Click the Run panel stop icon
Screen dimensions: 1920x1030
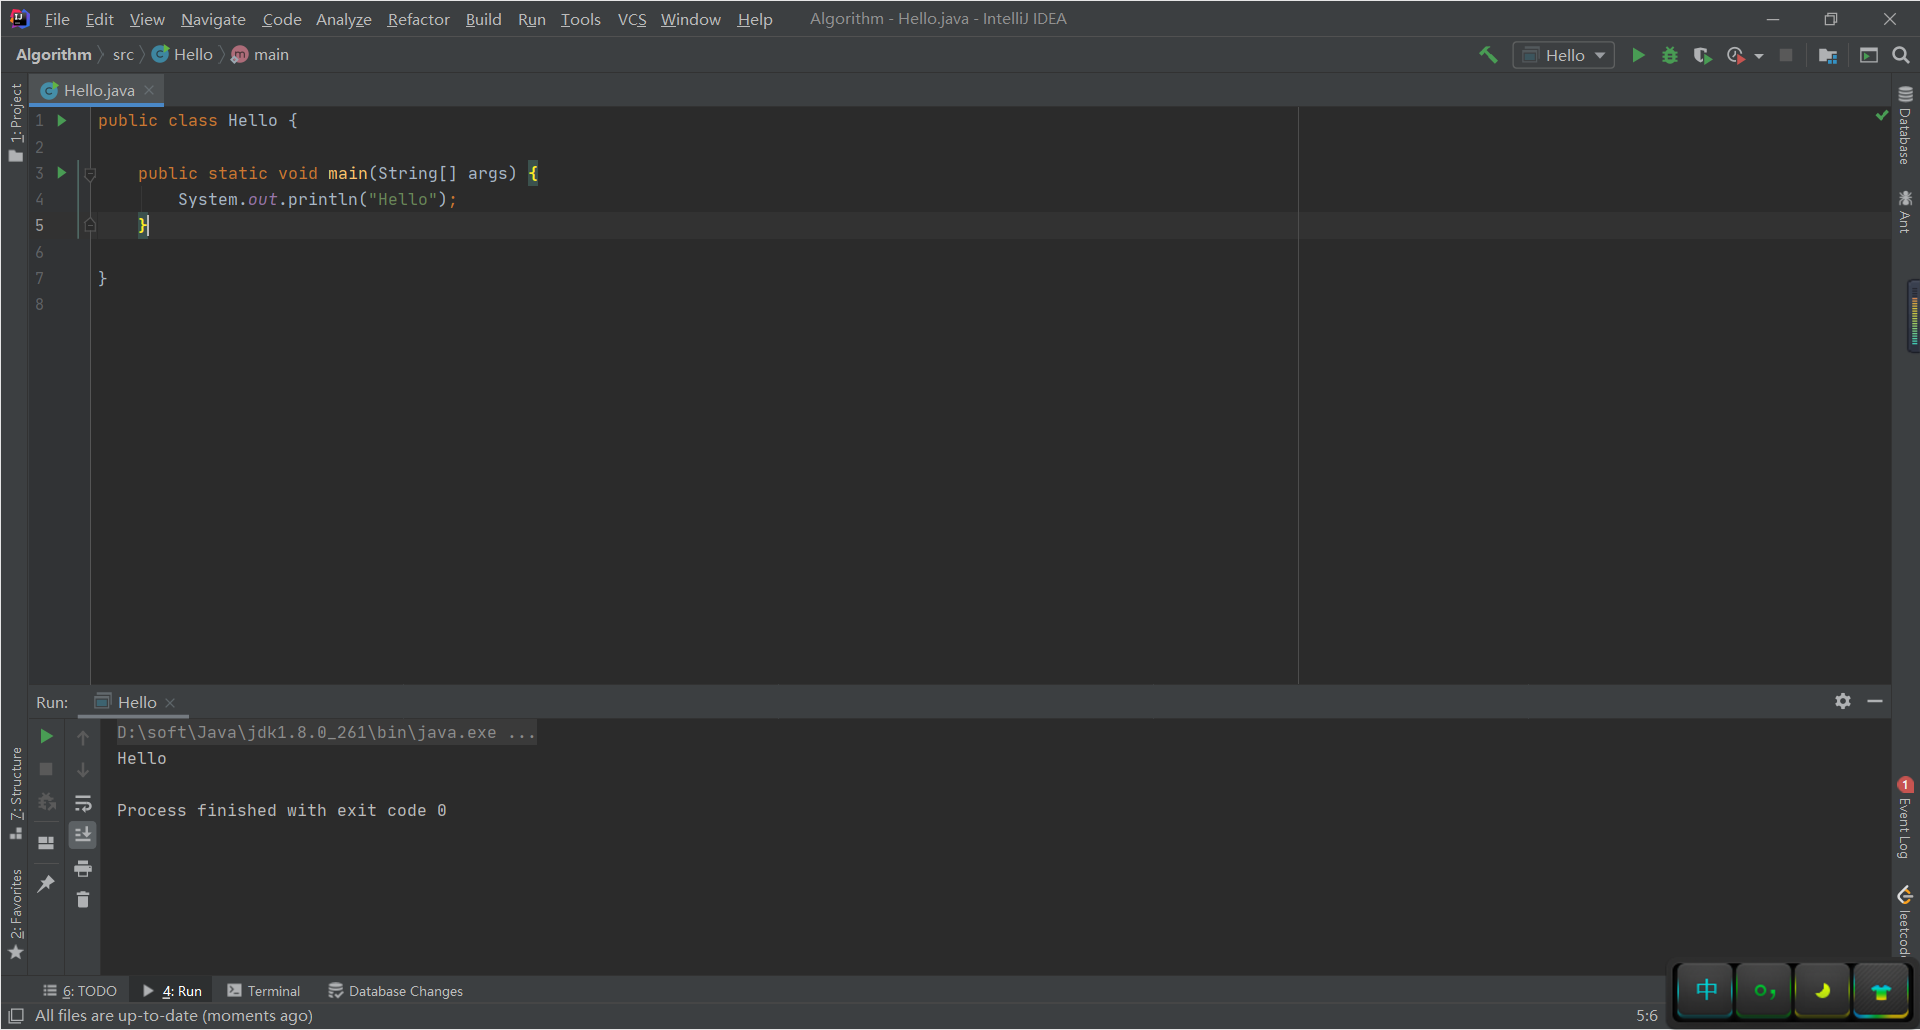[46, 769]
